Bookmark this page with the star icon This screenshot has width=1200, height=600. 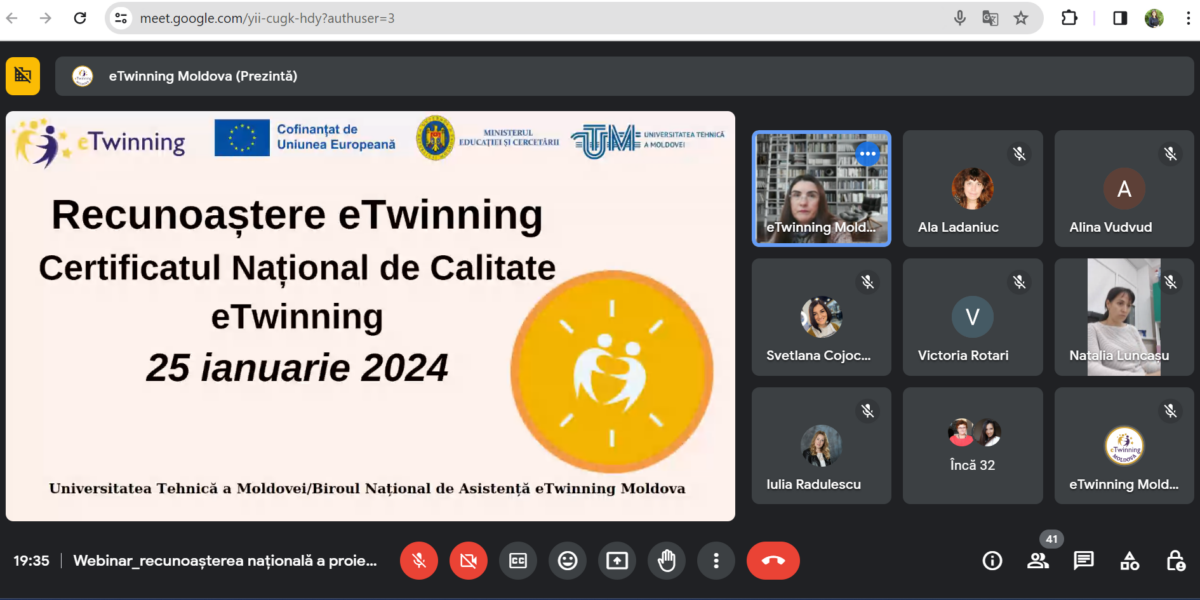coord(1020,18)
